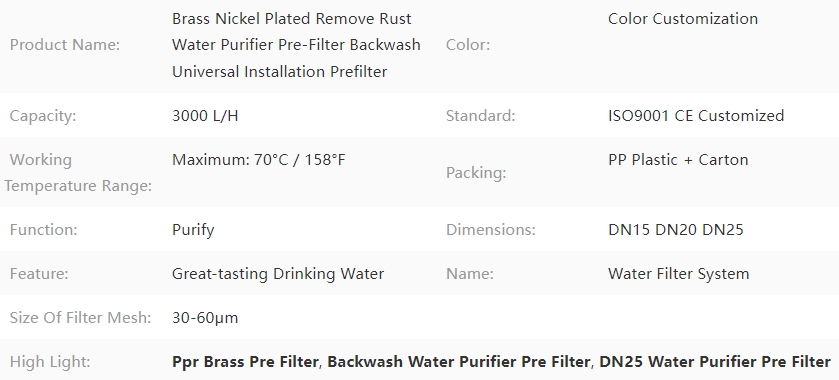The image size is (839, 380).
Task: Click the Packing label
Action: (x=476, y=173)
